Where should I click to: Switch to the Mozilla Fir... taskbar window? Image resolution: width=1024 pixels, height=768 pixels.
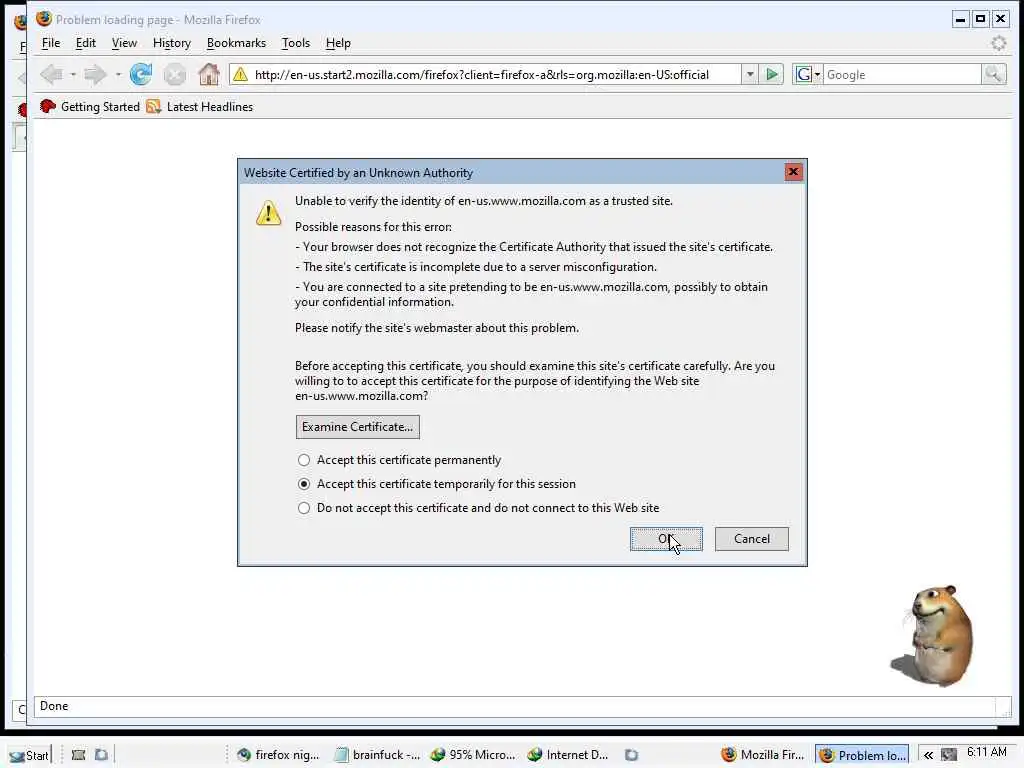(763, 755)
